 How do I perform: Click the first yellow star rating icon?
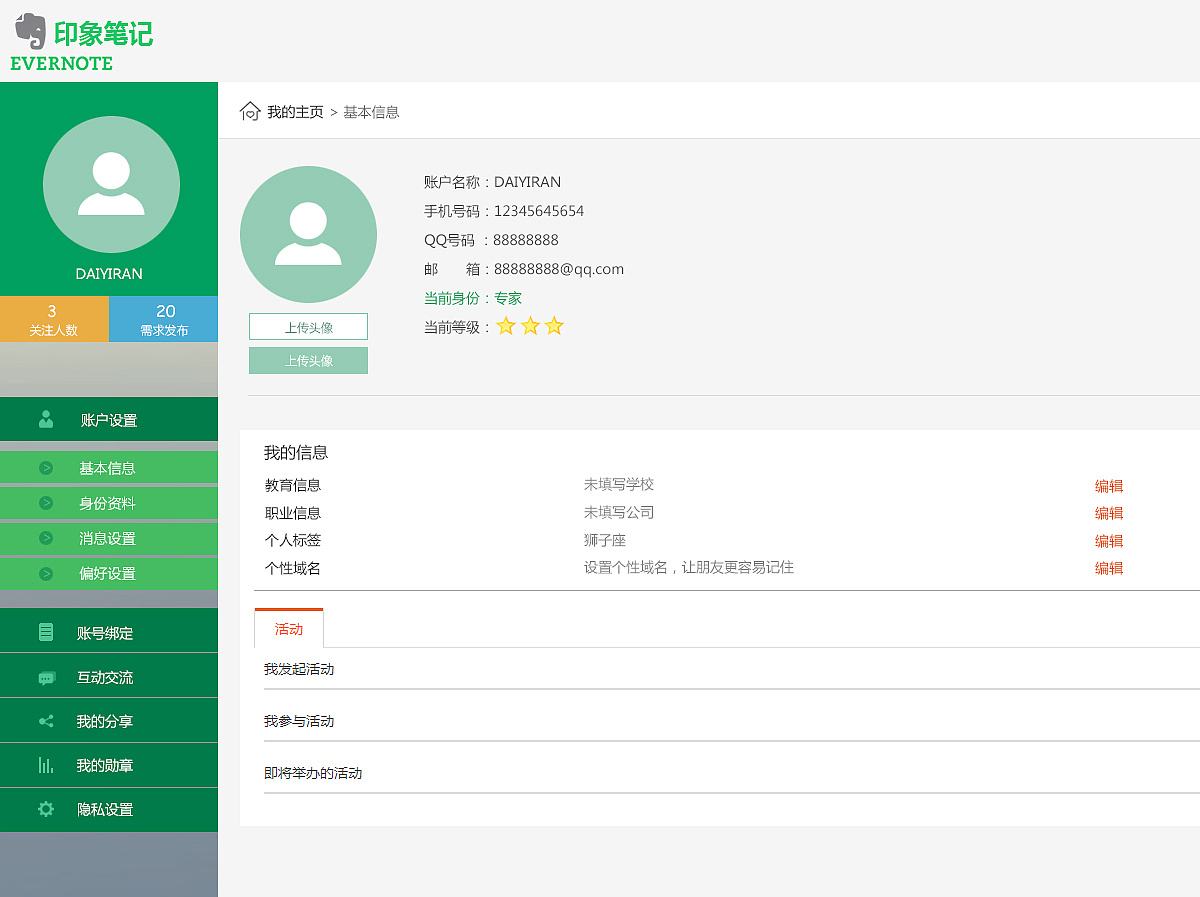coord(506,325)
